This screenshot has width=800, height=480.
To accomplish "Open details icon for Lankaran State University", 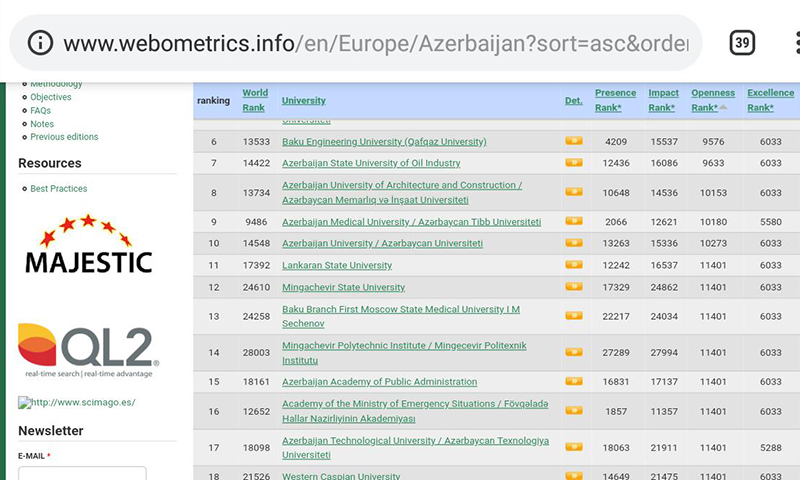I will [574, 265].
